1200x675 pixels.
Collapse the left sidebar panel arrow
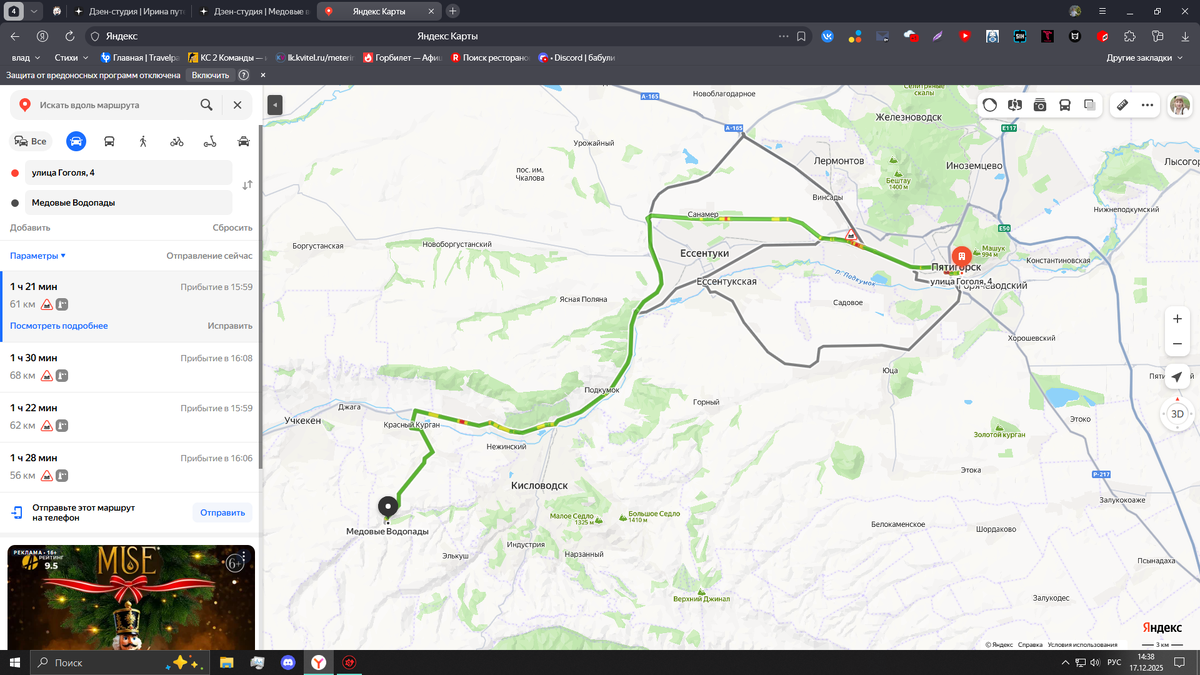(x=275, y=104)
